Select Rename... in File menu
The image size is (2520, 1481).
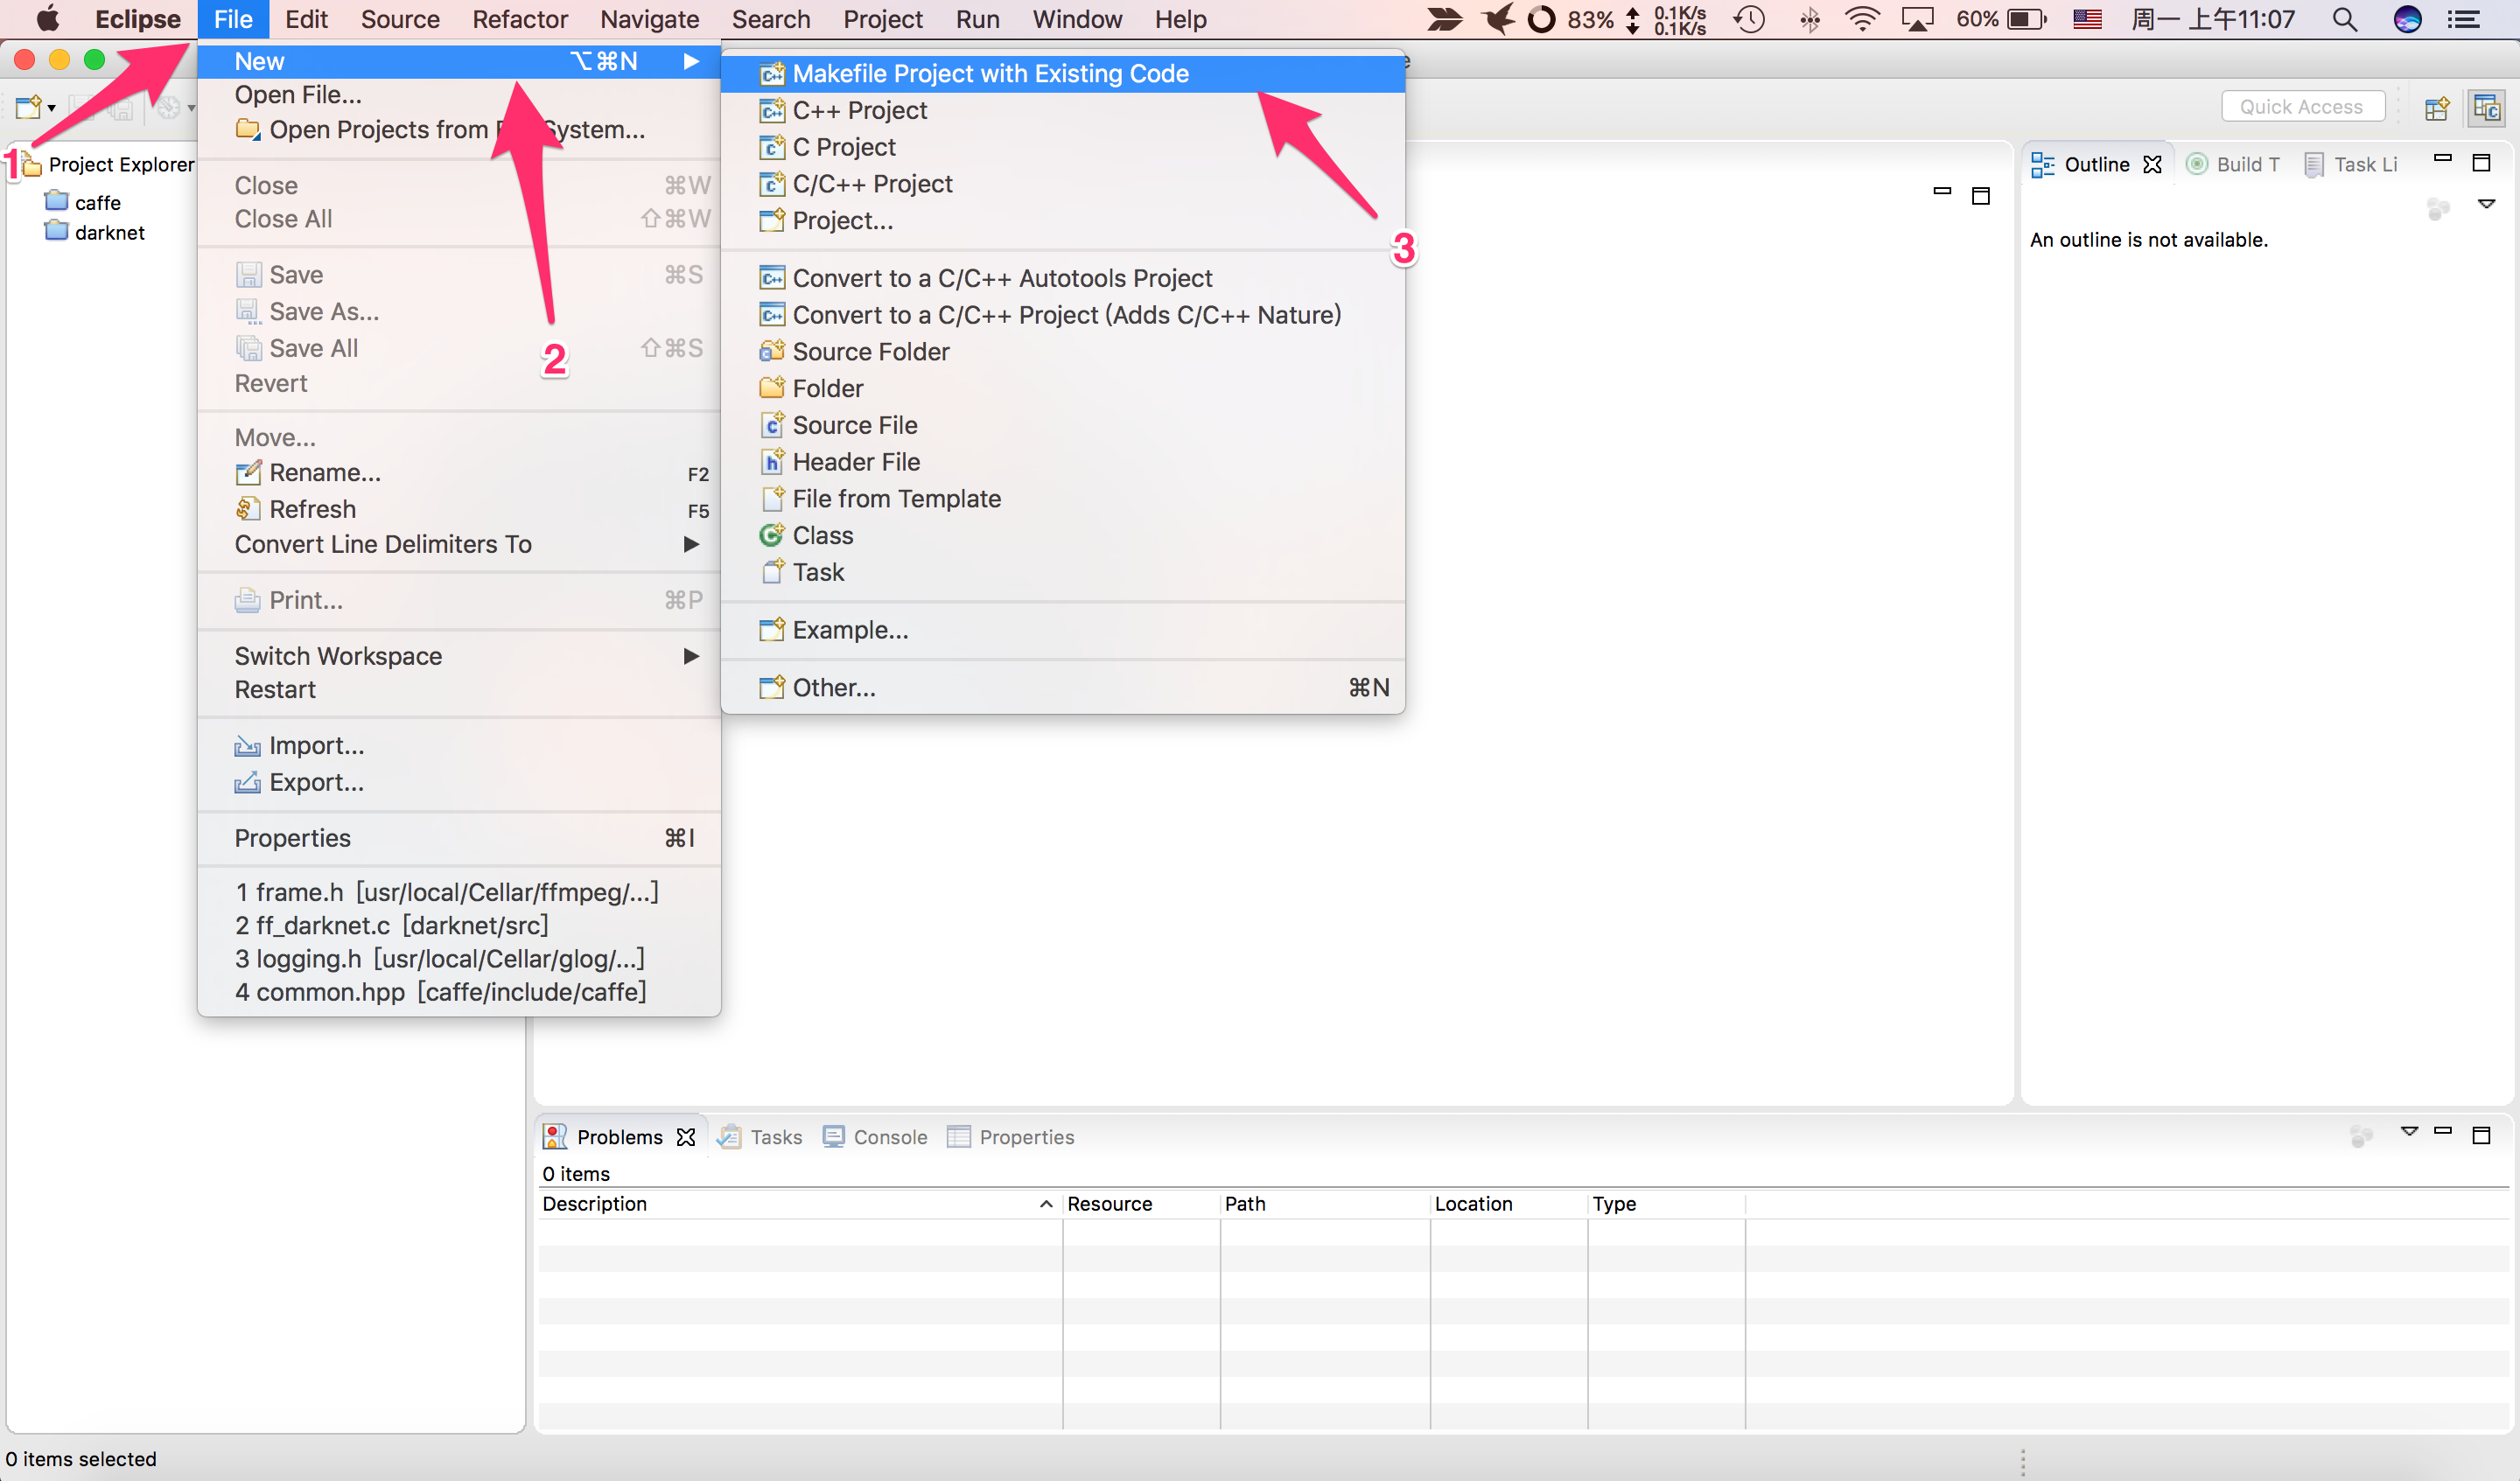459,473
